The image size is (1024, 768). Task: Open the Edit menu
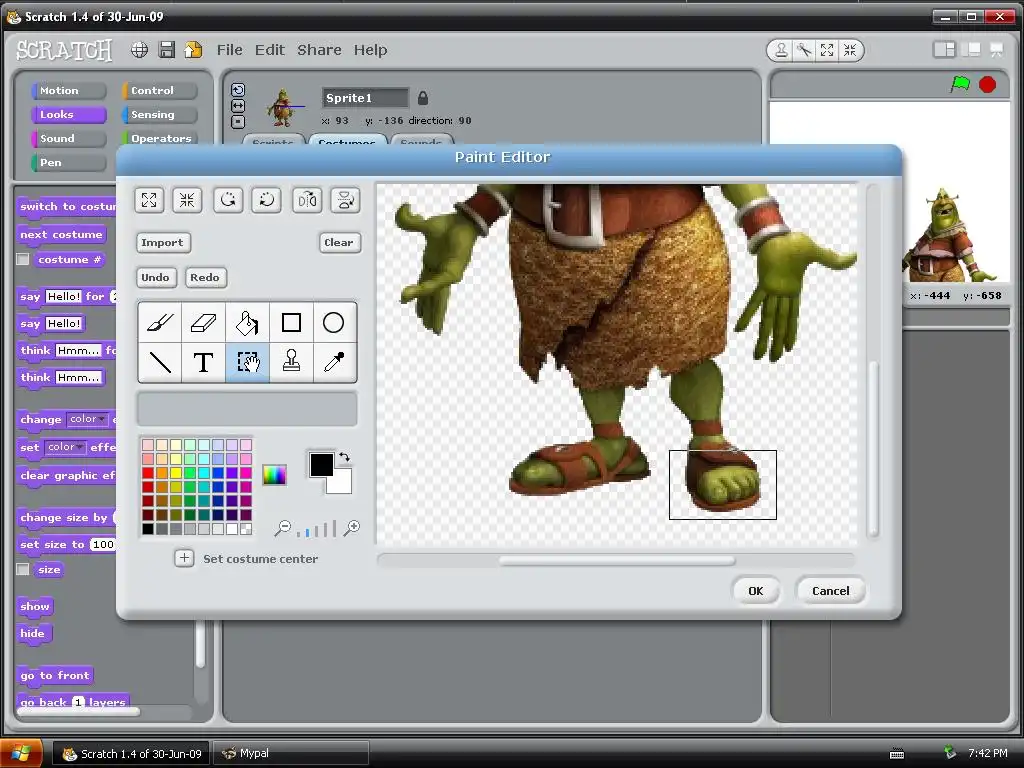[x=270, y=50]
